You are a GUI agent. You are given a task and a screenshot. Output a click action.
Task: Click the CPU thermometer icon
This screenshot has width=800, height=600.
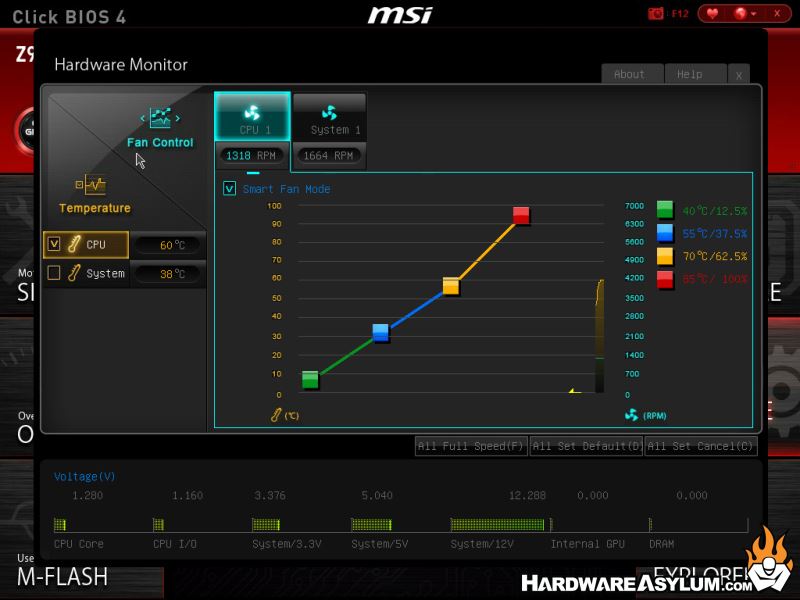[74, 244]
